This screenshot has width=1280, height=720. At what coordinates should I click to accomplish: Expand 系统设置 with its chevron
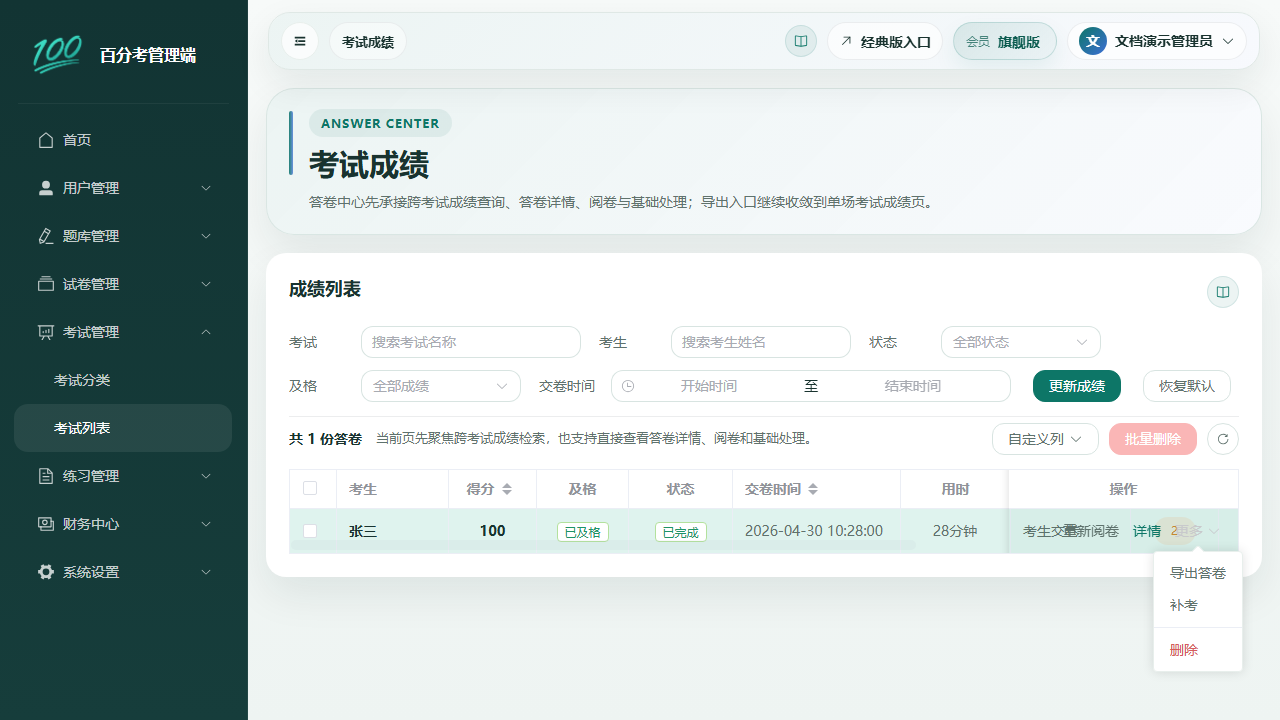[x=206, y=572]
